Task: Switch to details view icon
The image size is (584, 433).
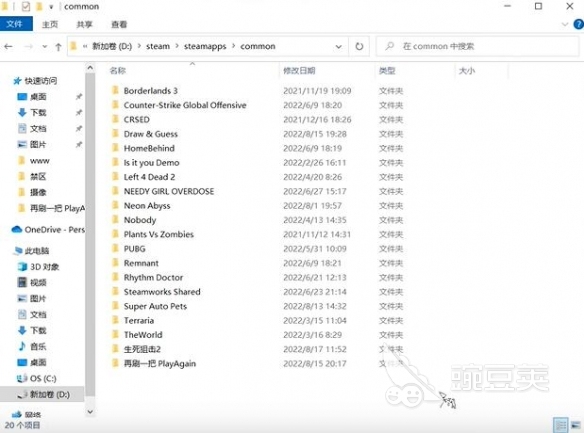Action: click(x=561, y=425)
